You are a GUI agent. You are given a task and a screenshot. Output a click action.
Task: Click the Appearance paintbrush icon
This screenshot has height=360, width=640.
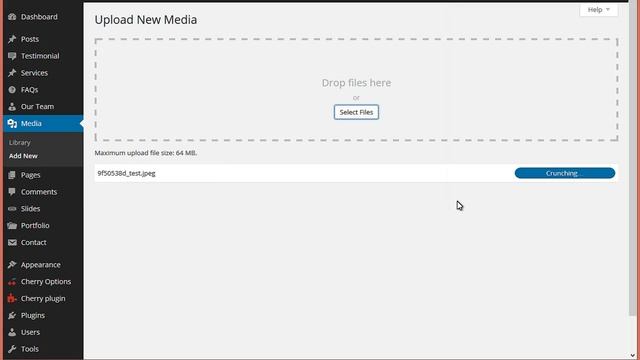click(x=12, y=265)
